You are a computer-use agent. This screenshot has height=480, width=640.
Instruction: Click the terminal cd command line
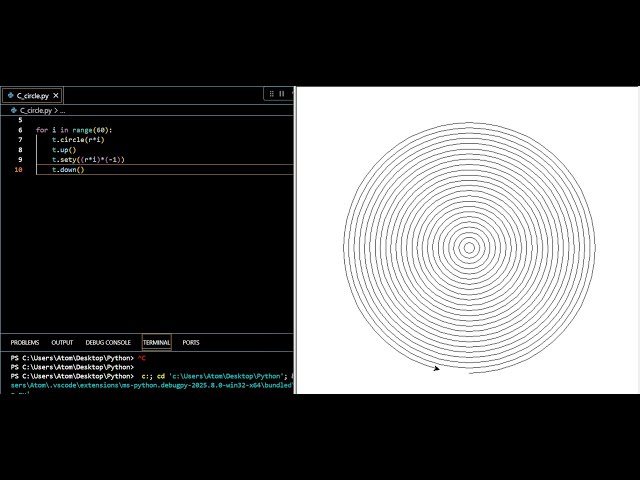(152, 376)
